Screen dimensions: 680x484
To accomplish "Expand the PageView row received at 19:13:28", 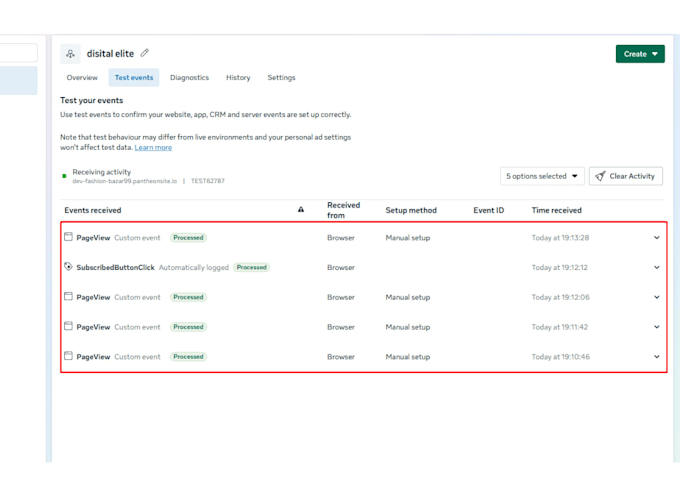I will (657, 238).
